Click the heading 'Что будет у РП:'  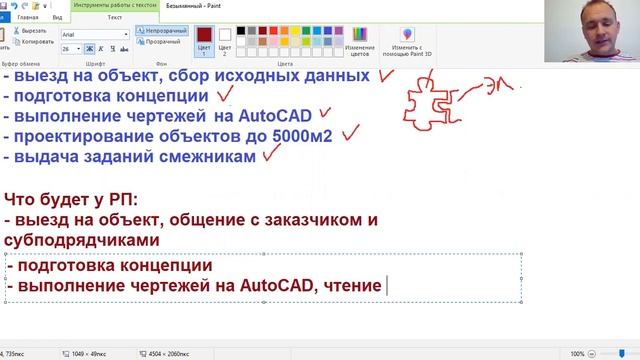[71, 200]
